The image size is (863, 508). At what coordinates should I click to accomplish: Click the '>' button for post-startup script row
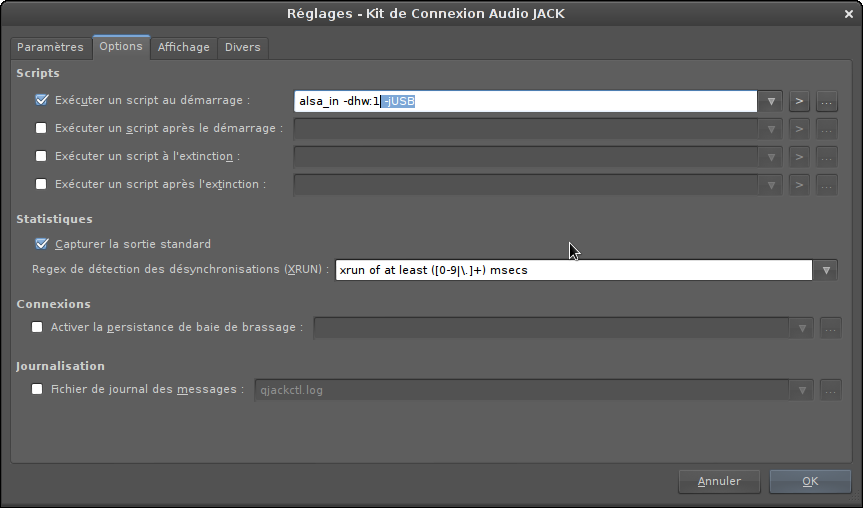(x=798, y=128)
